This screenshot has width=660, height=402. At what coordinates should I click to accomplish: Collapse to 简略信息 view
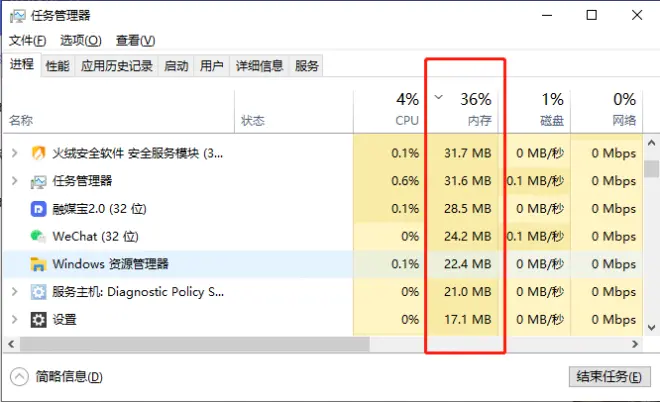click(57, 377)
